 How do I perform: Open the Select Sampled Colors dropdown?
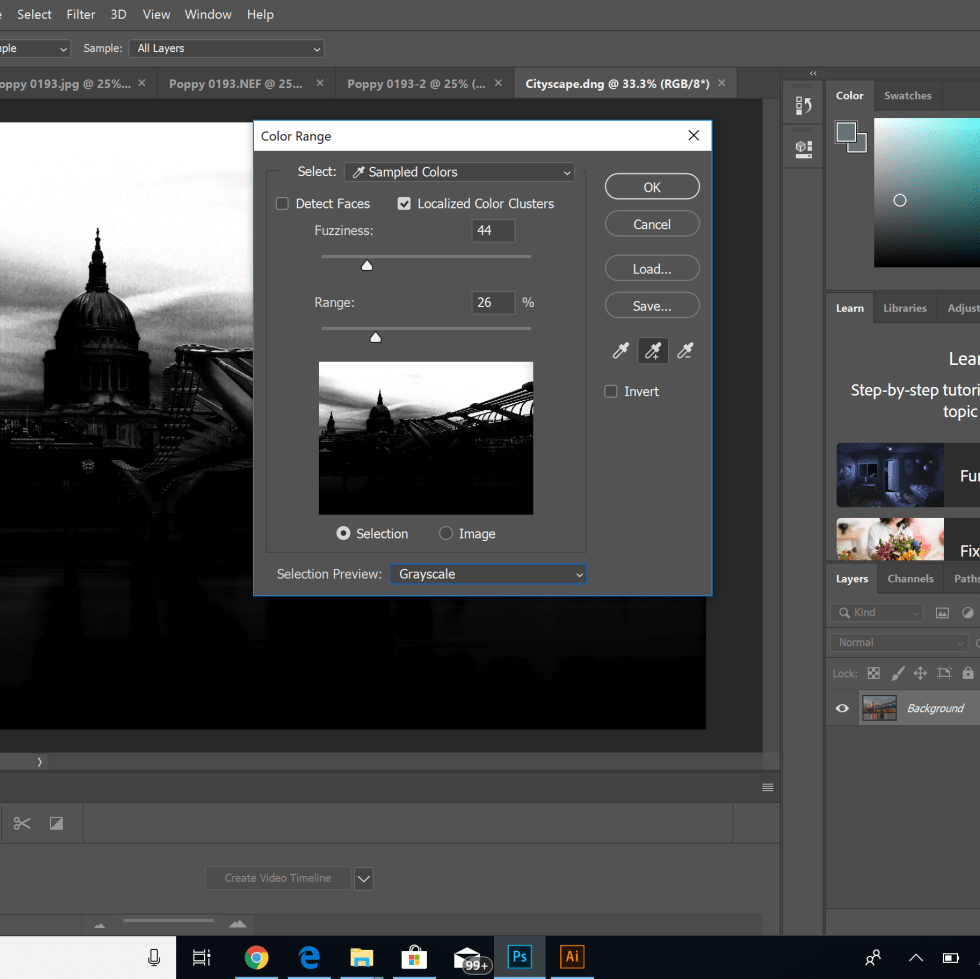(x=460, y=172)
